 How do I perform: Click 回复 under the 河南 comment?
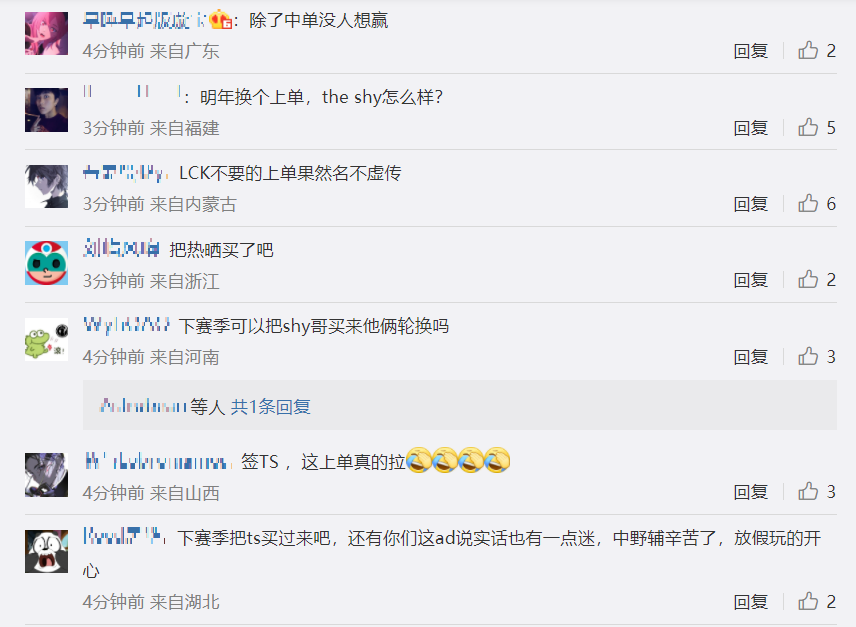pos(751,357)
